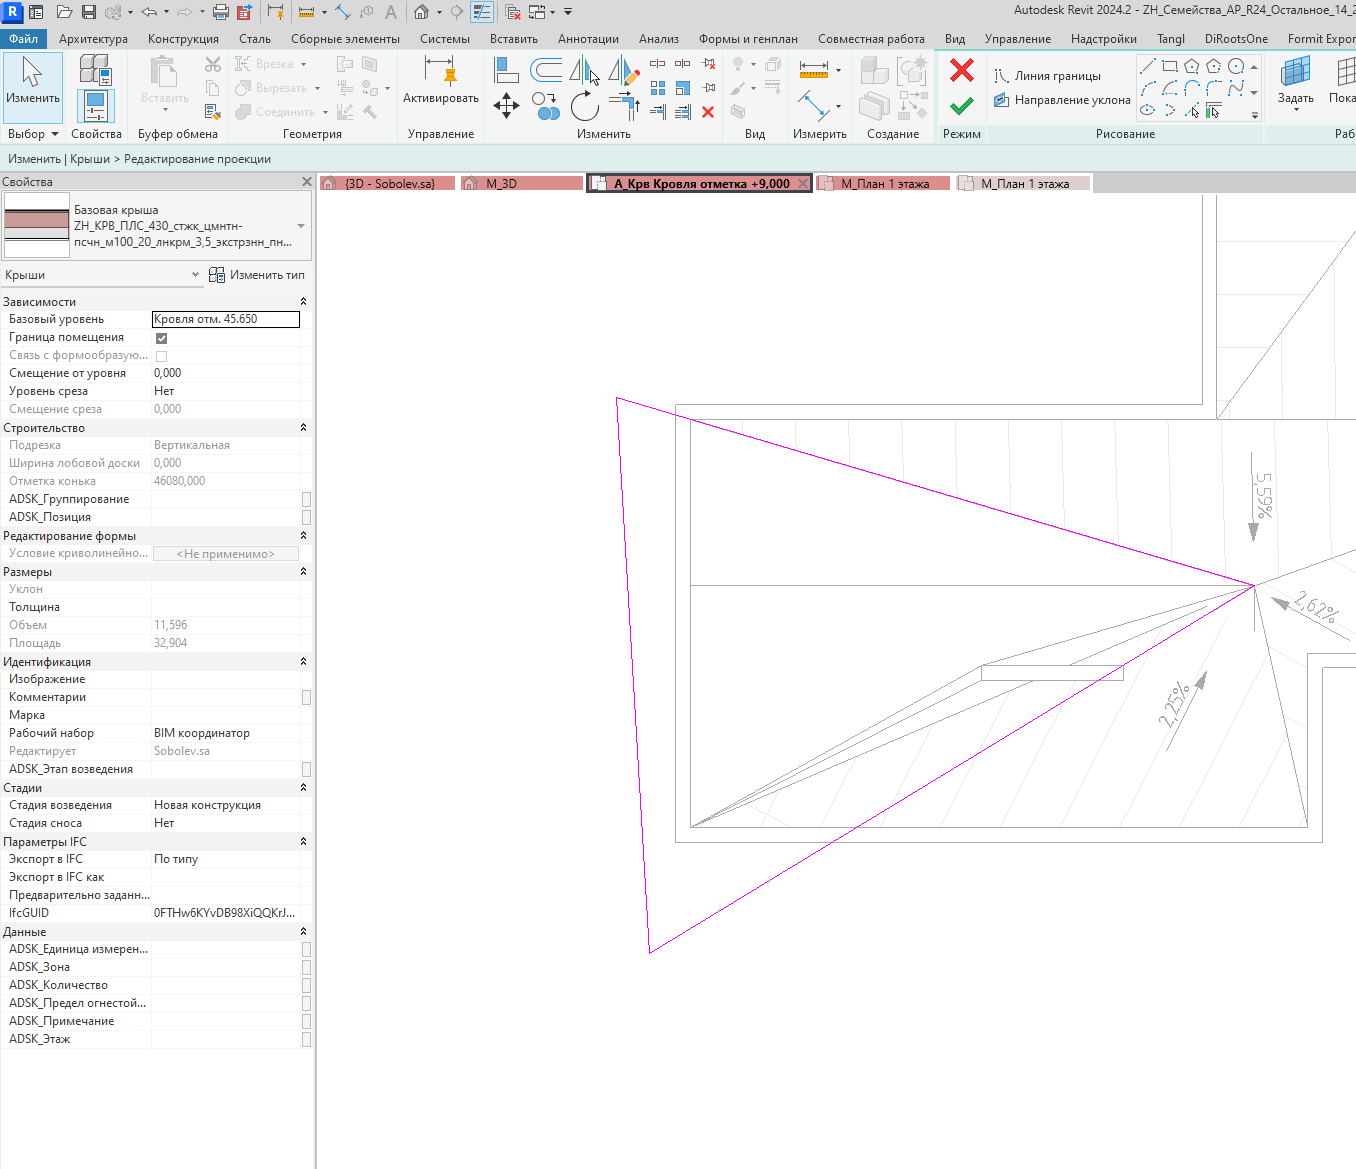Toggle ADSK_Примечание checkbox
Viewport: 1356px width, 1169px height.
[306, 1021]
